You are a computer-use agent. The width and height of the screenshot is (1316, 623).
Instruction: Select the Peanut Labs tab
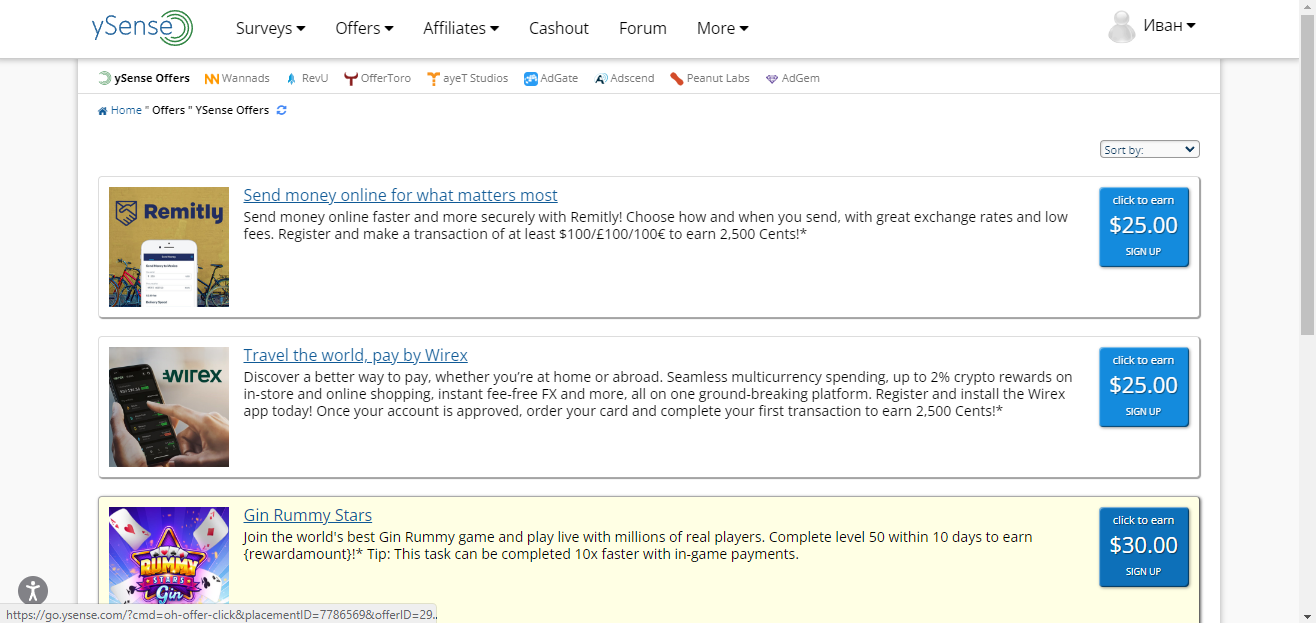coord(710,78)
